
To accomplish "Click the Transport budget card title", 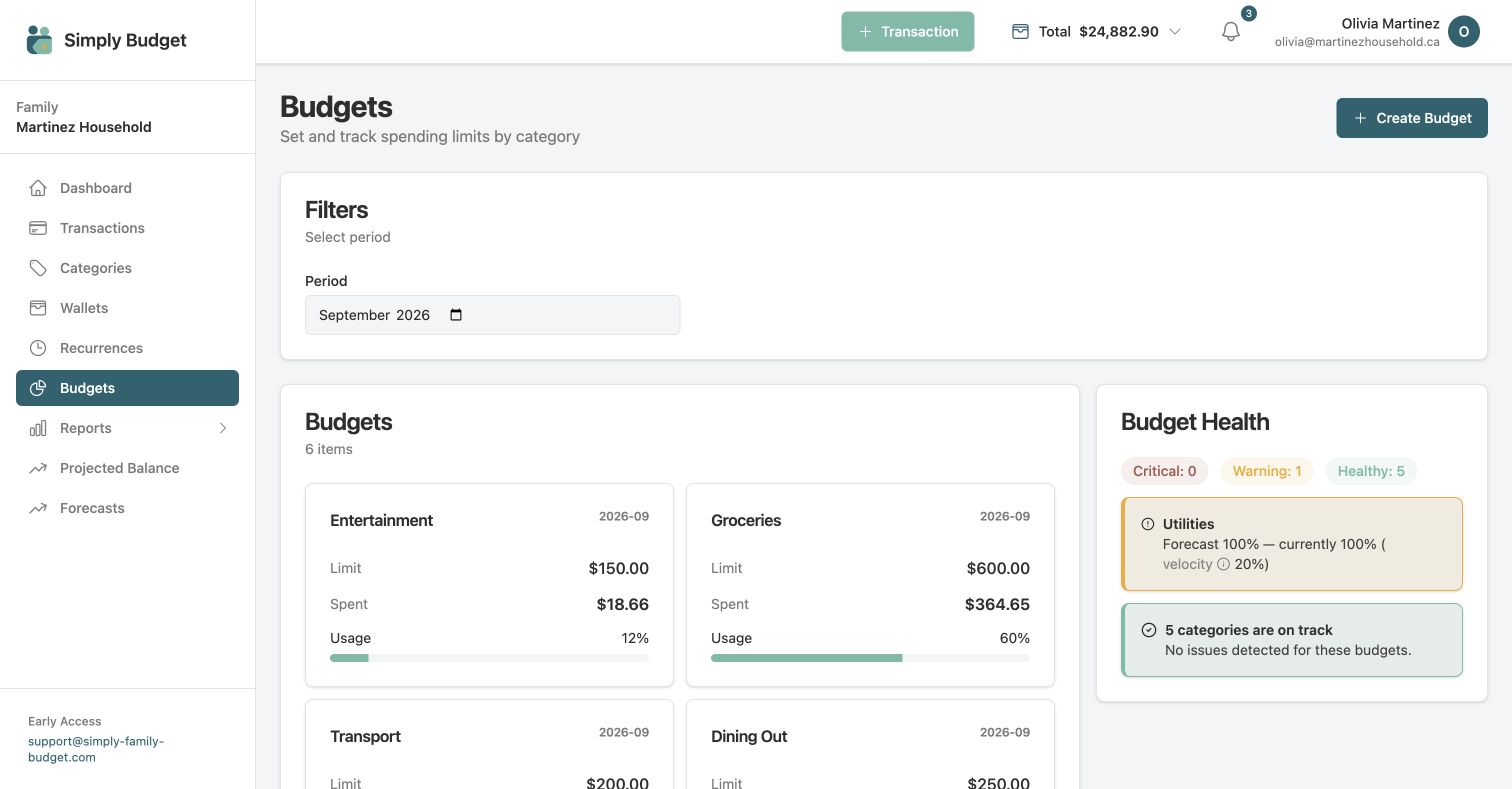I will (365, 736).
